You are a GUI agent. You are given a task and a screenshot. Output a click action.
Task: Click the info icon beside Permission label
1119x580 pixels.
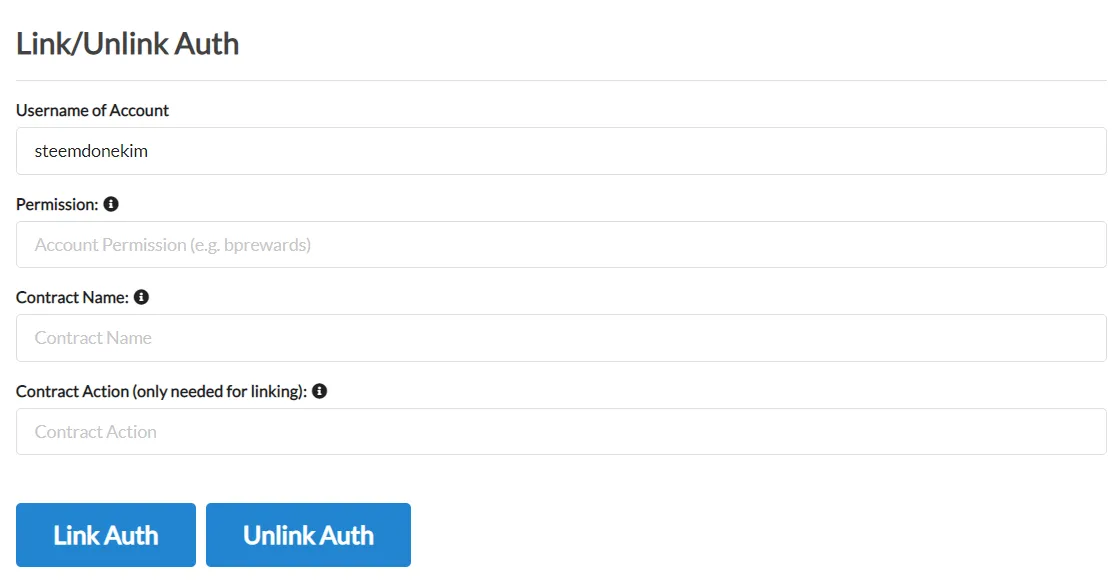pos(111,204)
